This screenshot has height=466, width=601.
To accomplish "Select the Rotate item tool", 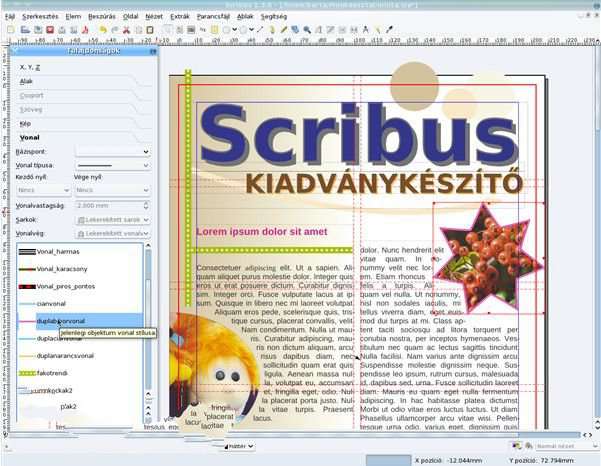I will (295, 30).
